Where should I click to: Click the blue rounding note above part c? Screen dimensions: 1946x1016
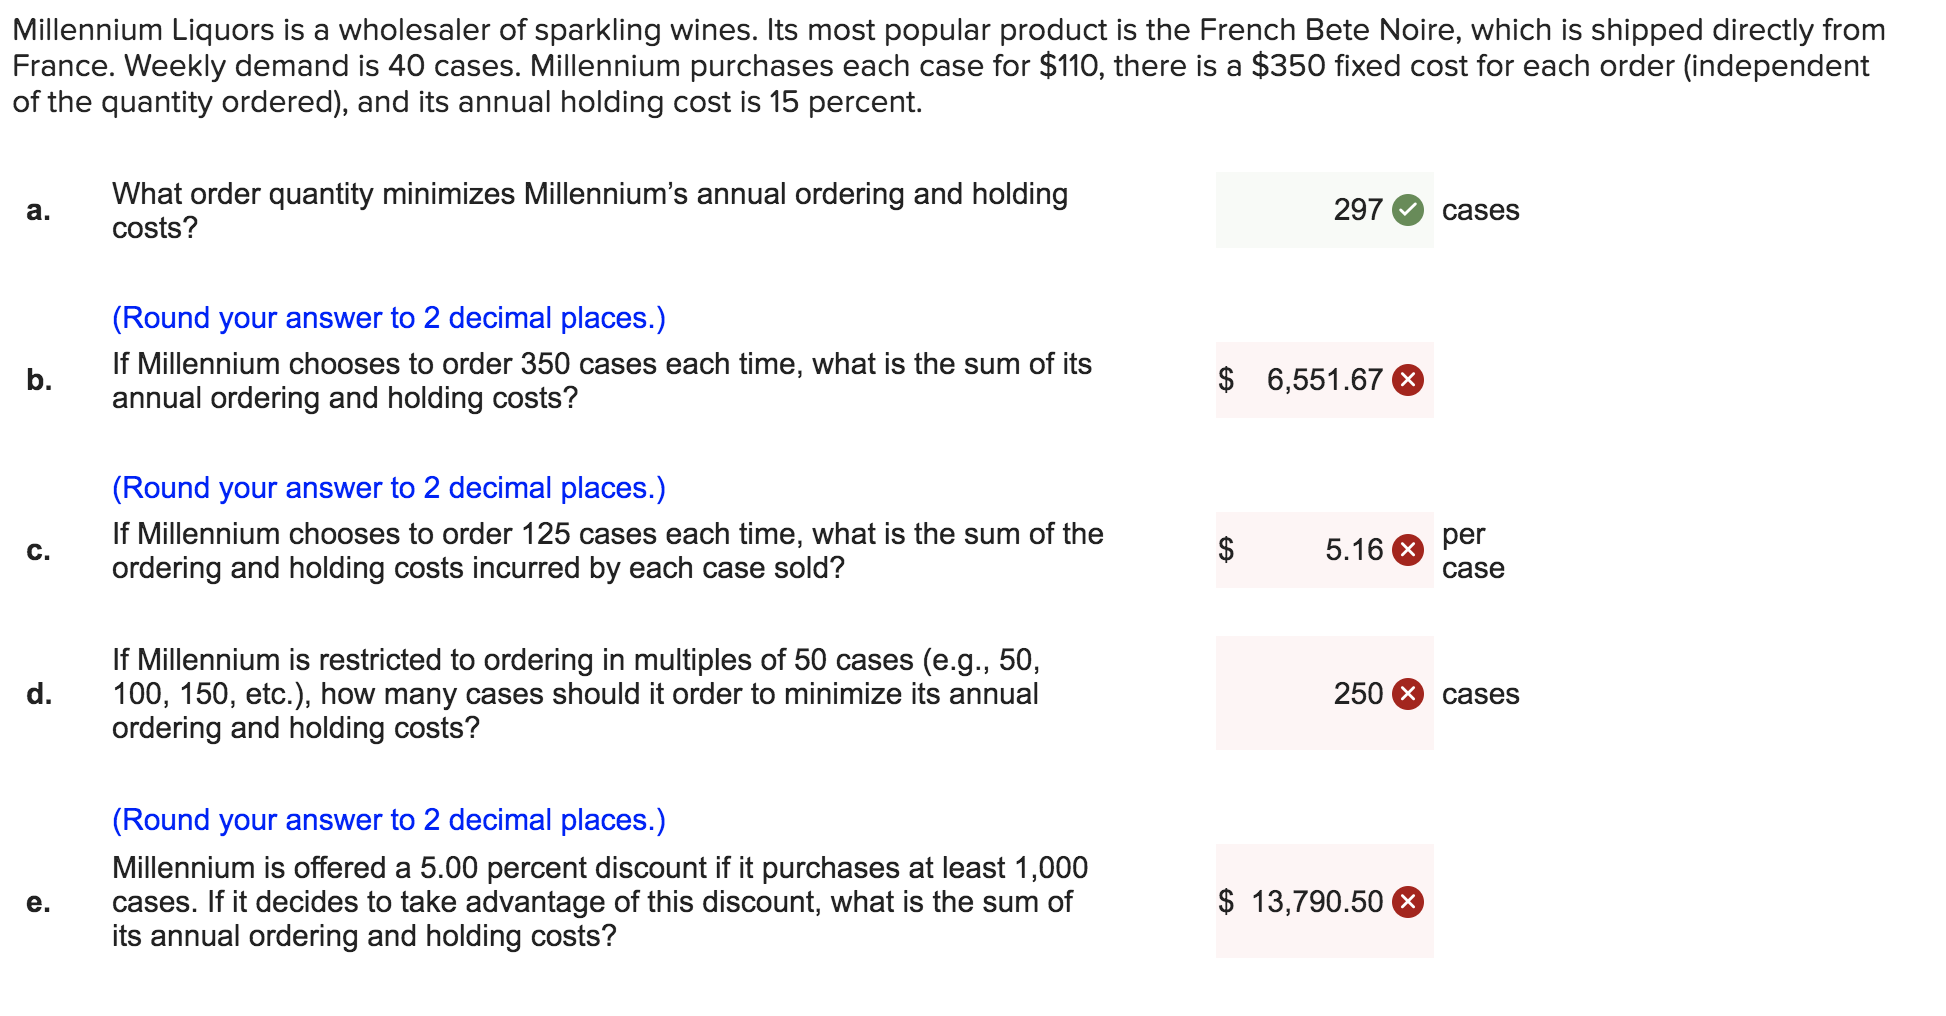tap(388, 488)
